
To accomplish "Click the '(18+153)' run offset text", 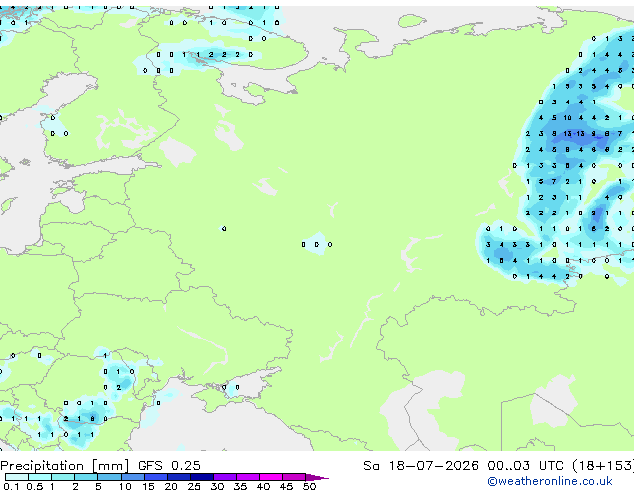I will coord(603,466).
